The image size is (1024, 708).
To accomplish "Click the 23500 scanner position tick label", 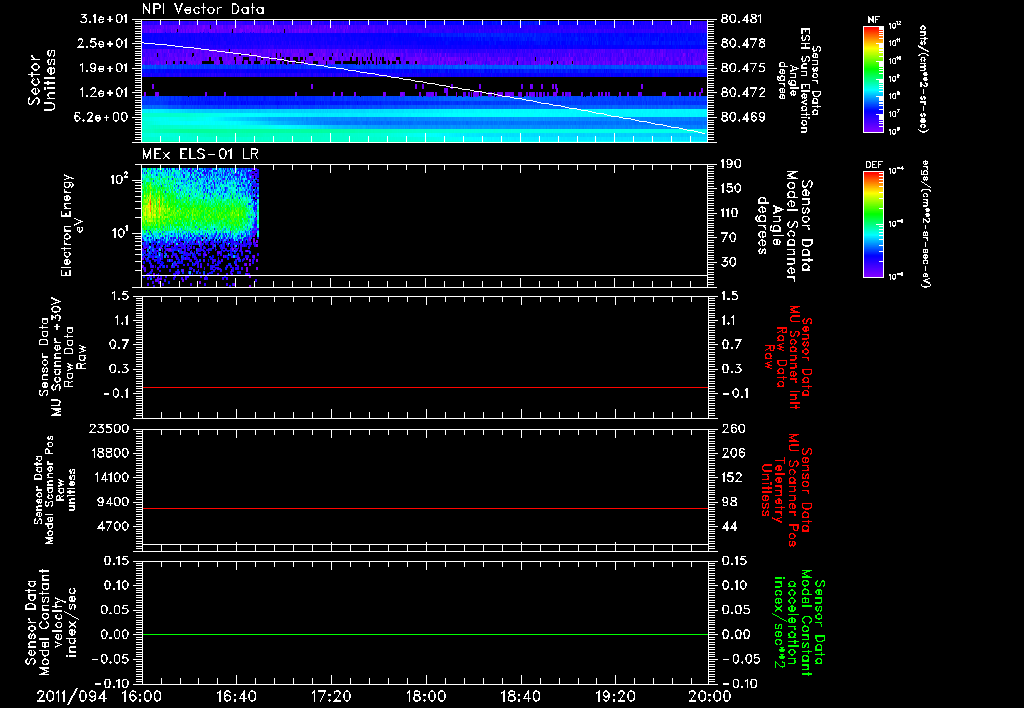I will click(110, 428).
